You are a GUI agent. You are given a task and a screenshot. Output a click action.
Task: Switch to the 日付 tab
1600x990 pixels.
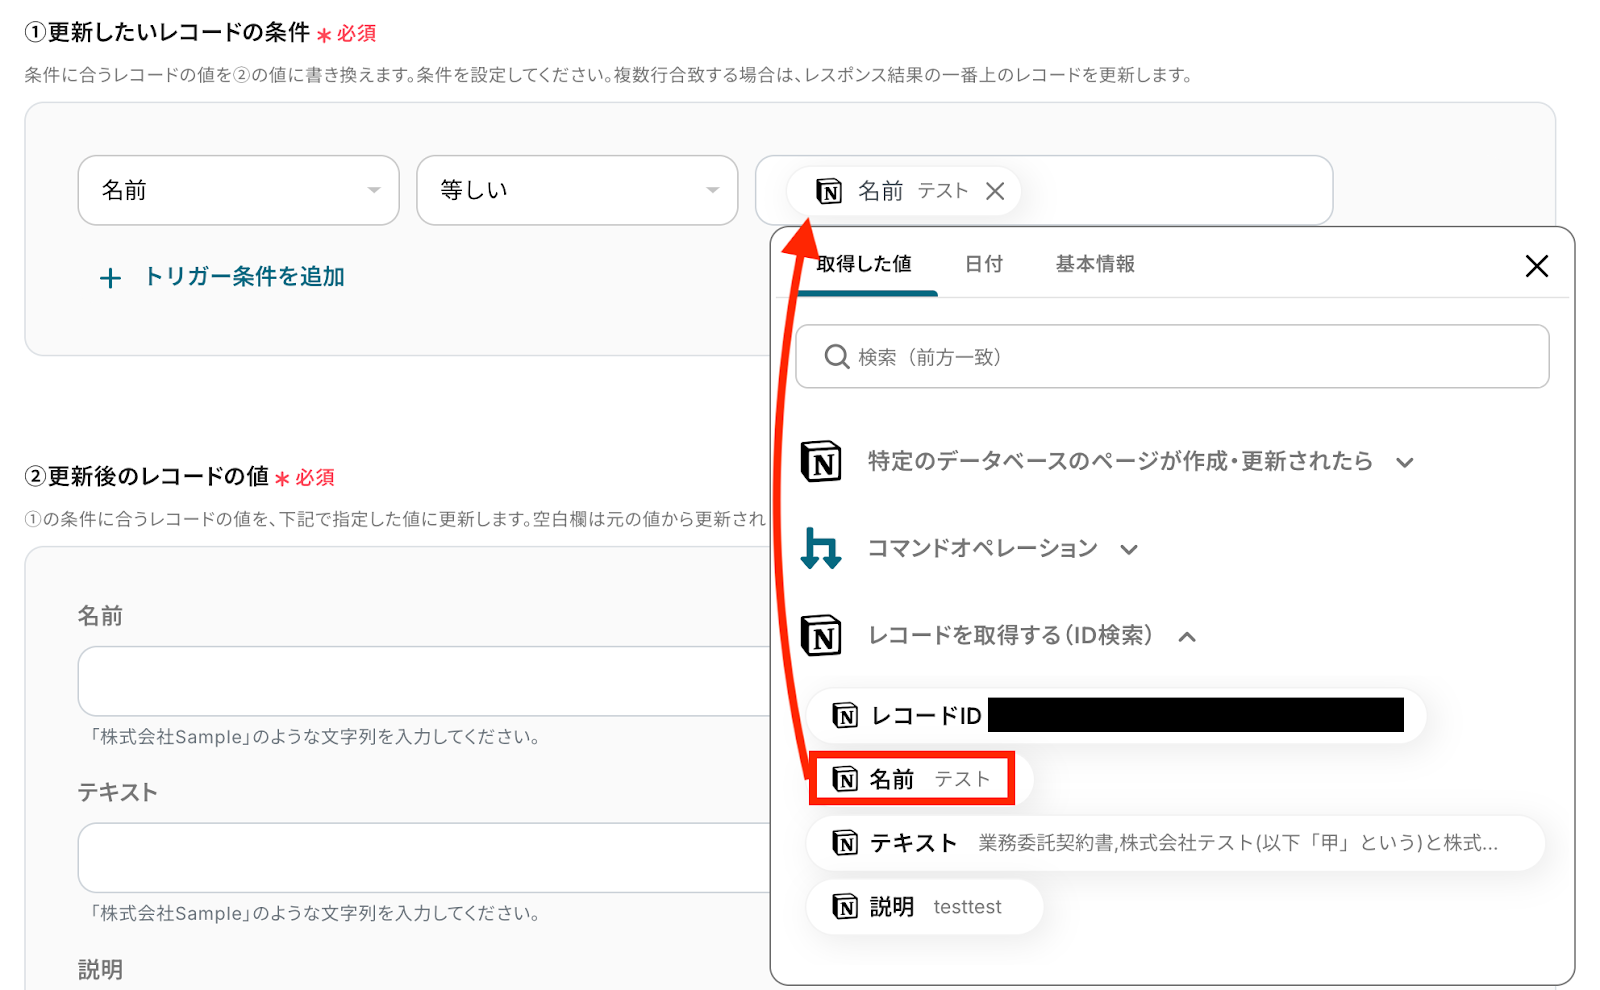point(983,264)
